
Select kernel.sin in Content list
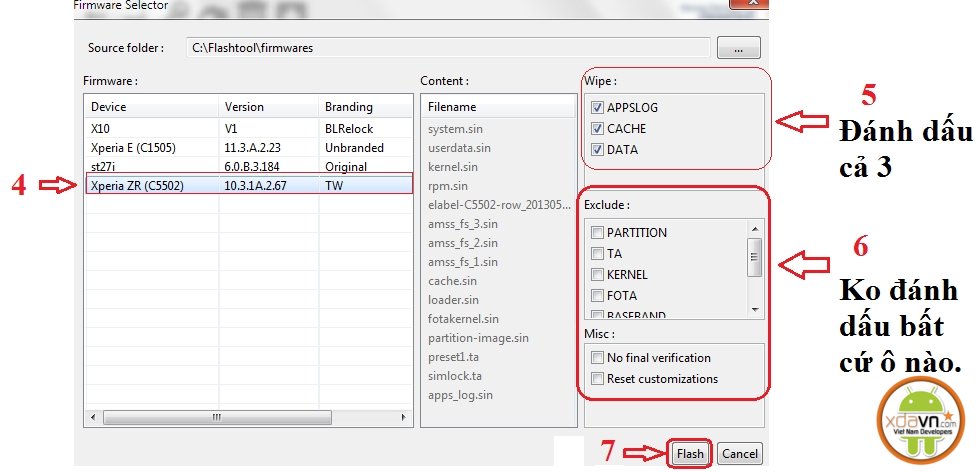[453, 167]
